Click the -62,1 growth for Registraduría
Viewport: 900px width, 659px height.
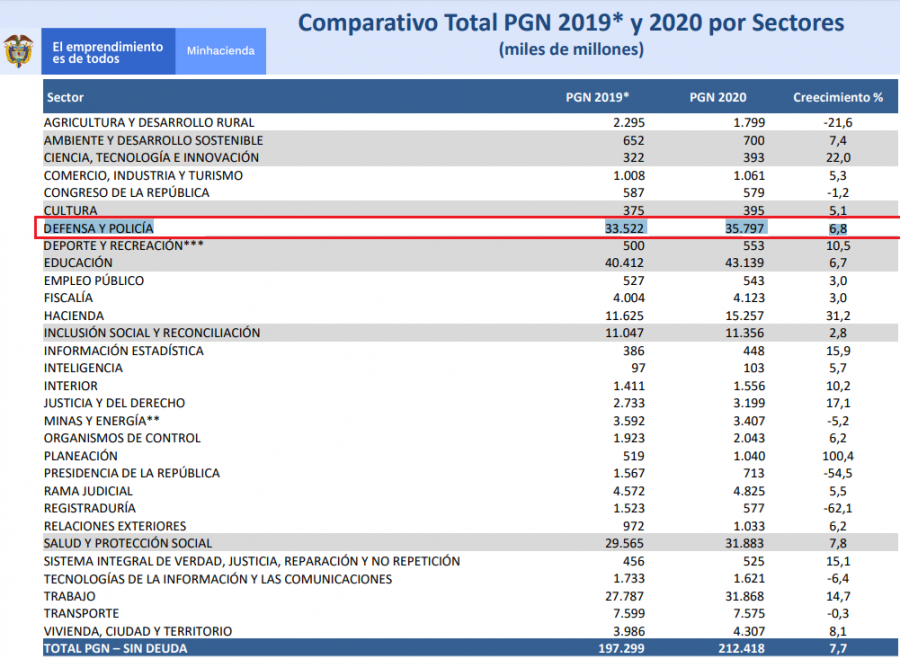click(839, 508)
